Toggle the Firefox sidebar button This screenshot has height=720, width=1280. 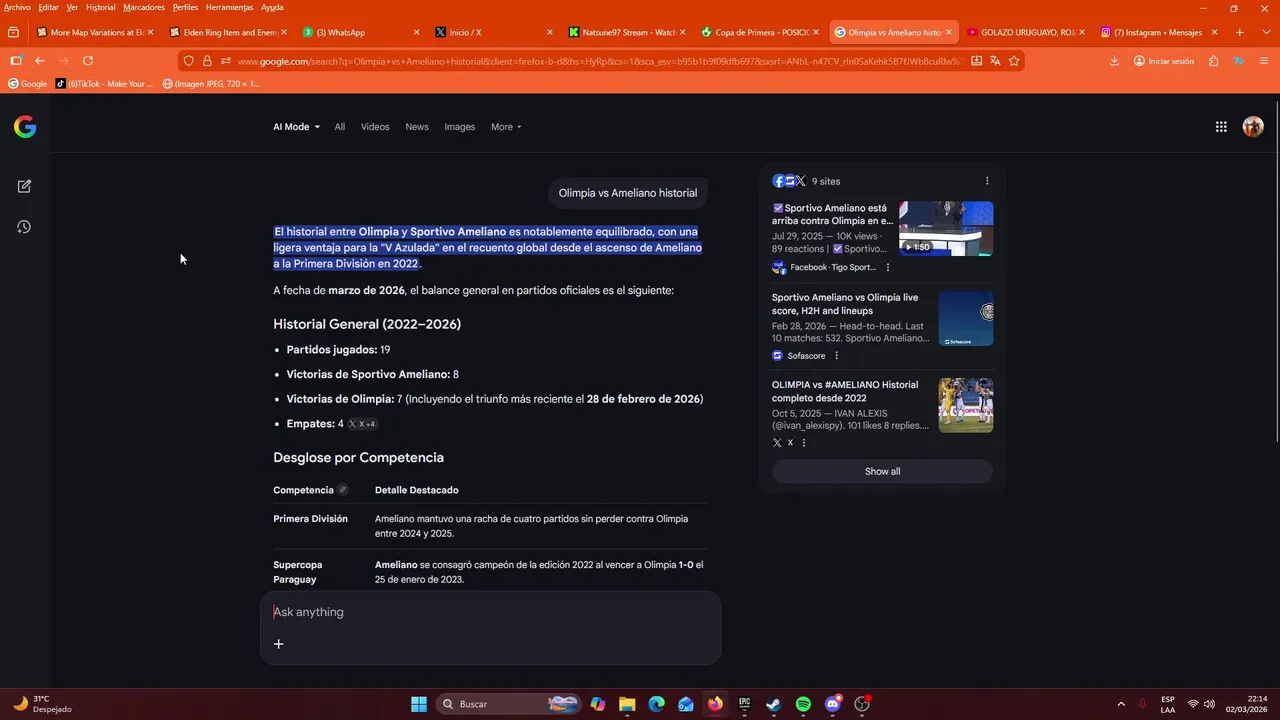[16, 61]
